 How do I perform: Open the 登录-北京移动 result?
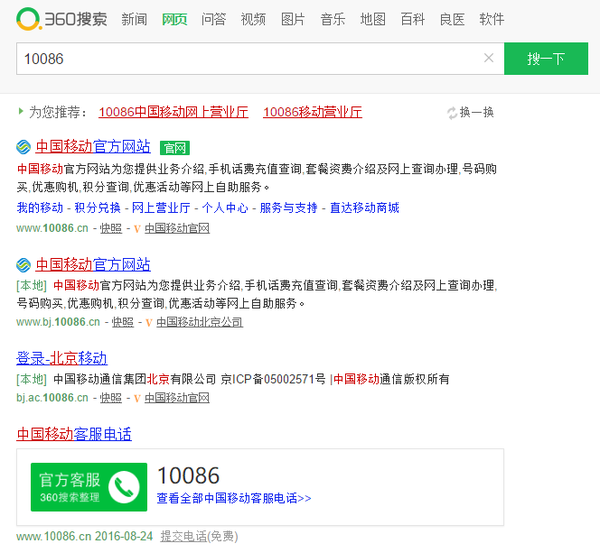point(62,358)
